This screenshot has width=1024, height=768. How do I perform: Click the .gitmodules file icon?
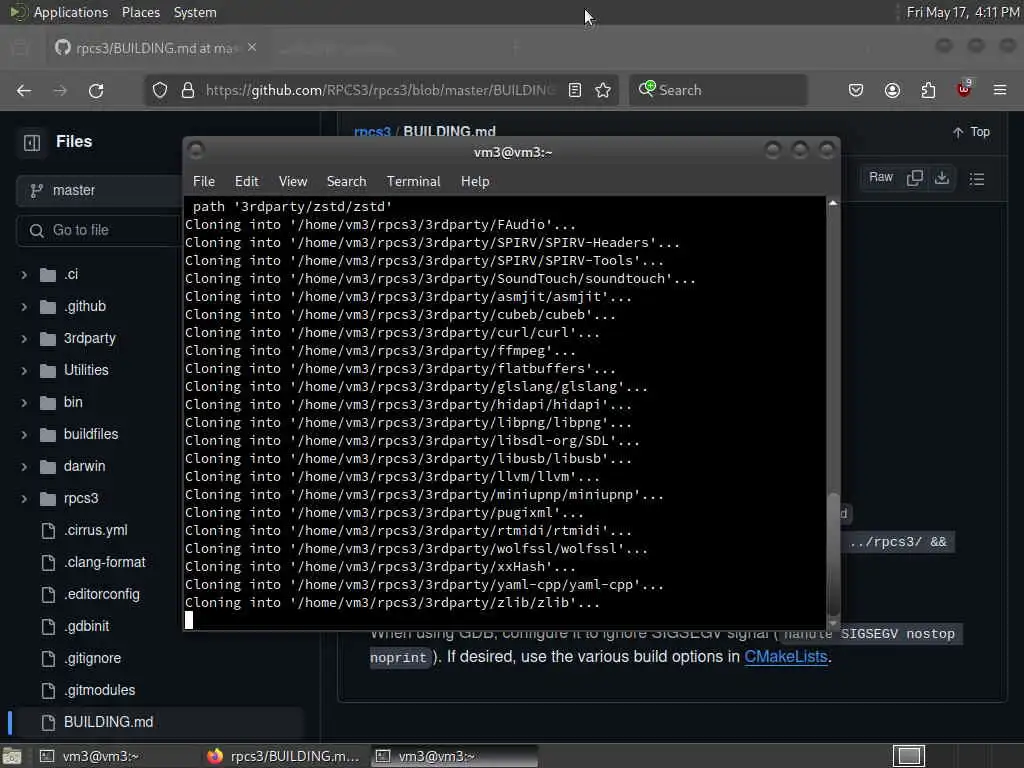click(x=48, y=690)
